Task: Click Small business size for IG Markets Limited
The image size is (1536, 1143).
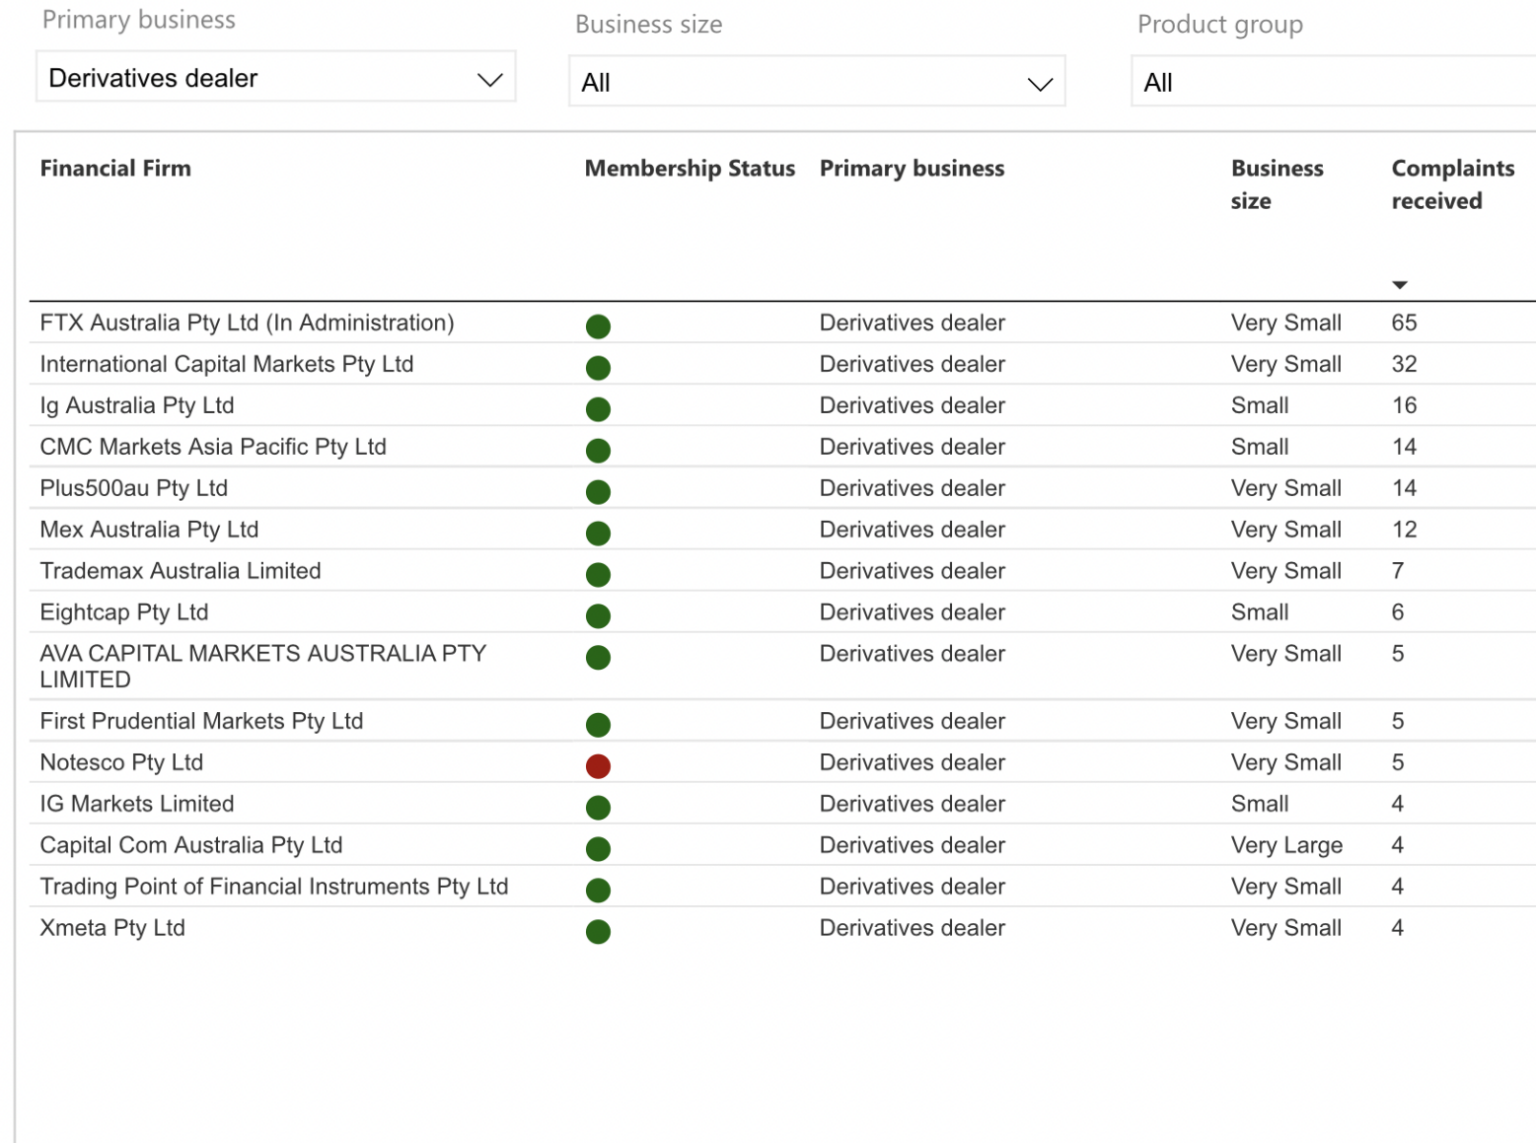Action: tap(1260, 804)
